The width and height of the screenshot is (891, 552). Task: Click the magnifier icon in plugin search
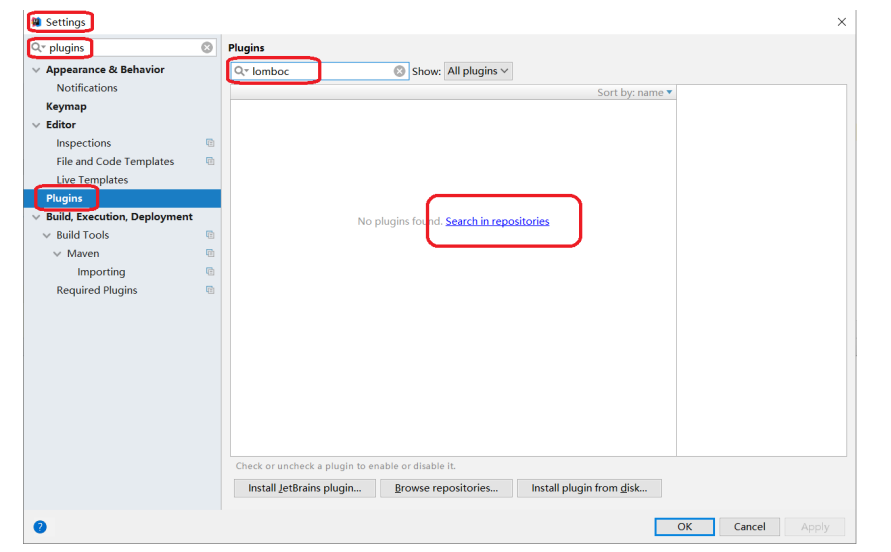click(241, 71)
